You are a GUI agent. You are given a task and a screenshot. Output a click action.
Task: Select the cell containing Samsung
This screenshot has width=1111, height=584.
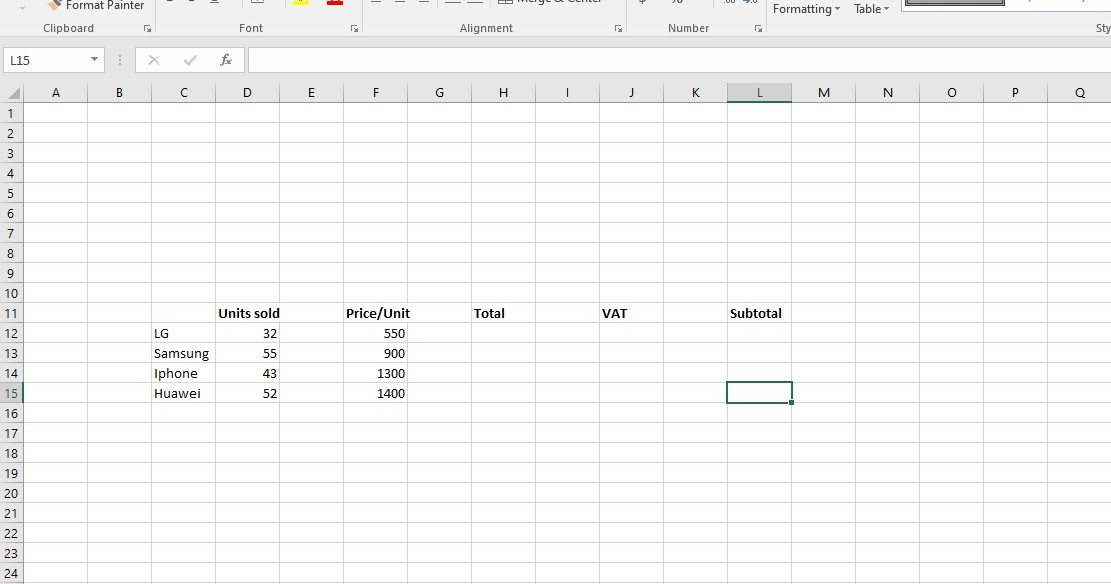click(x=183, y=353)
